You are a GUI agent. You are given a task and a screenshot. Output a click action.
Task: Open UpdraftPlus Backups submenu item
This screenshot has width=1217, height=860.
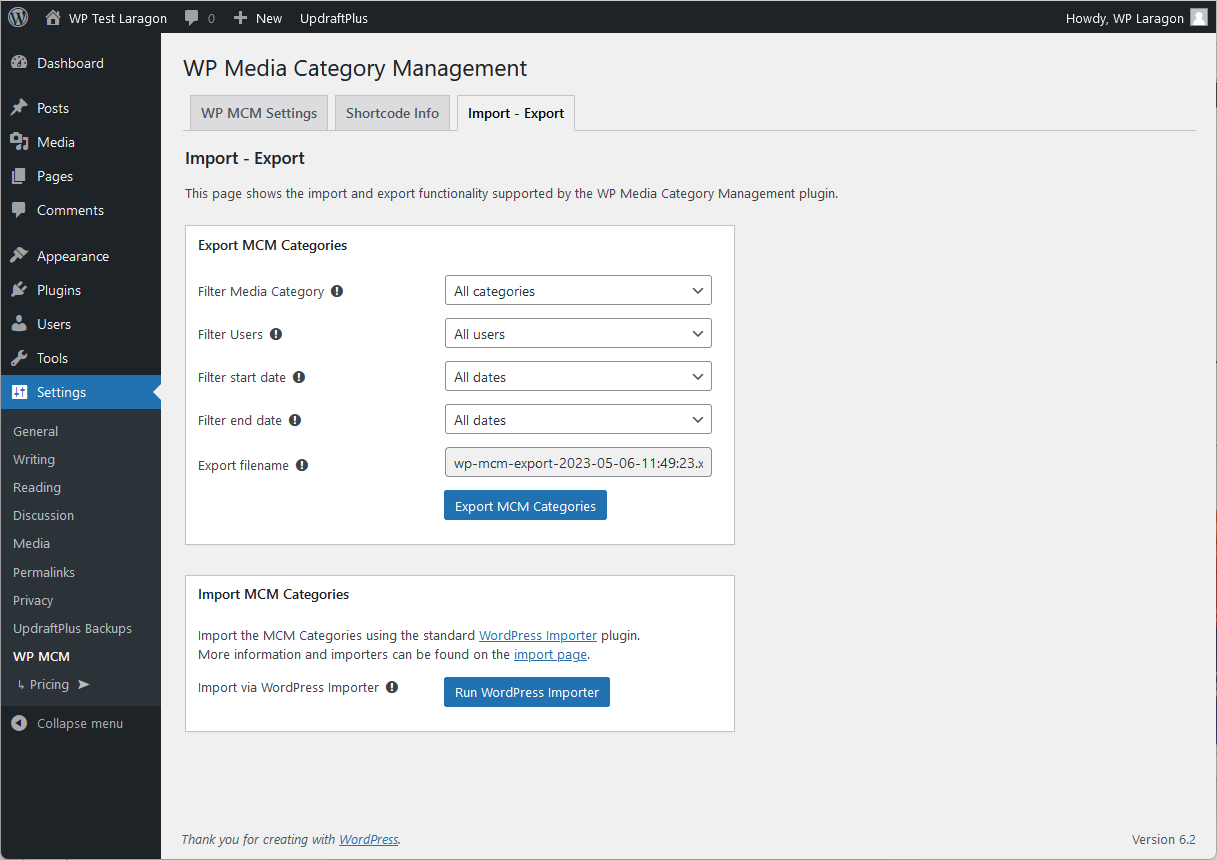72,628
